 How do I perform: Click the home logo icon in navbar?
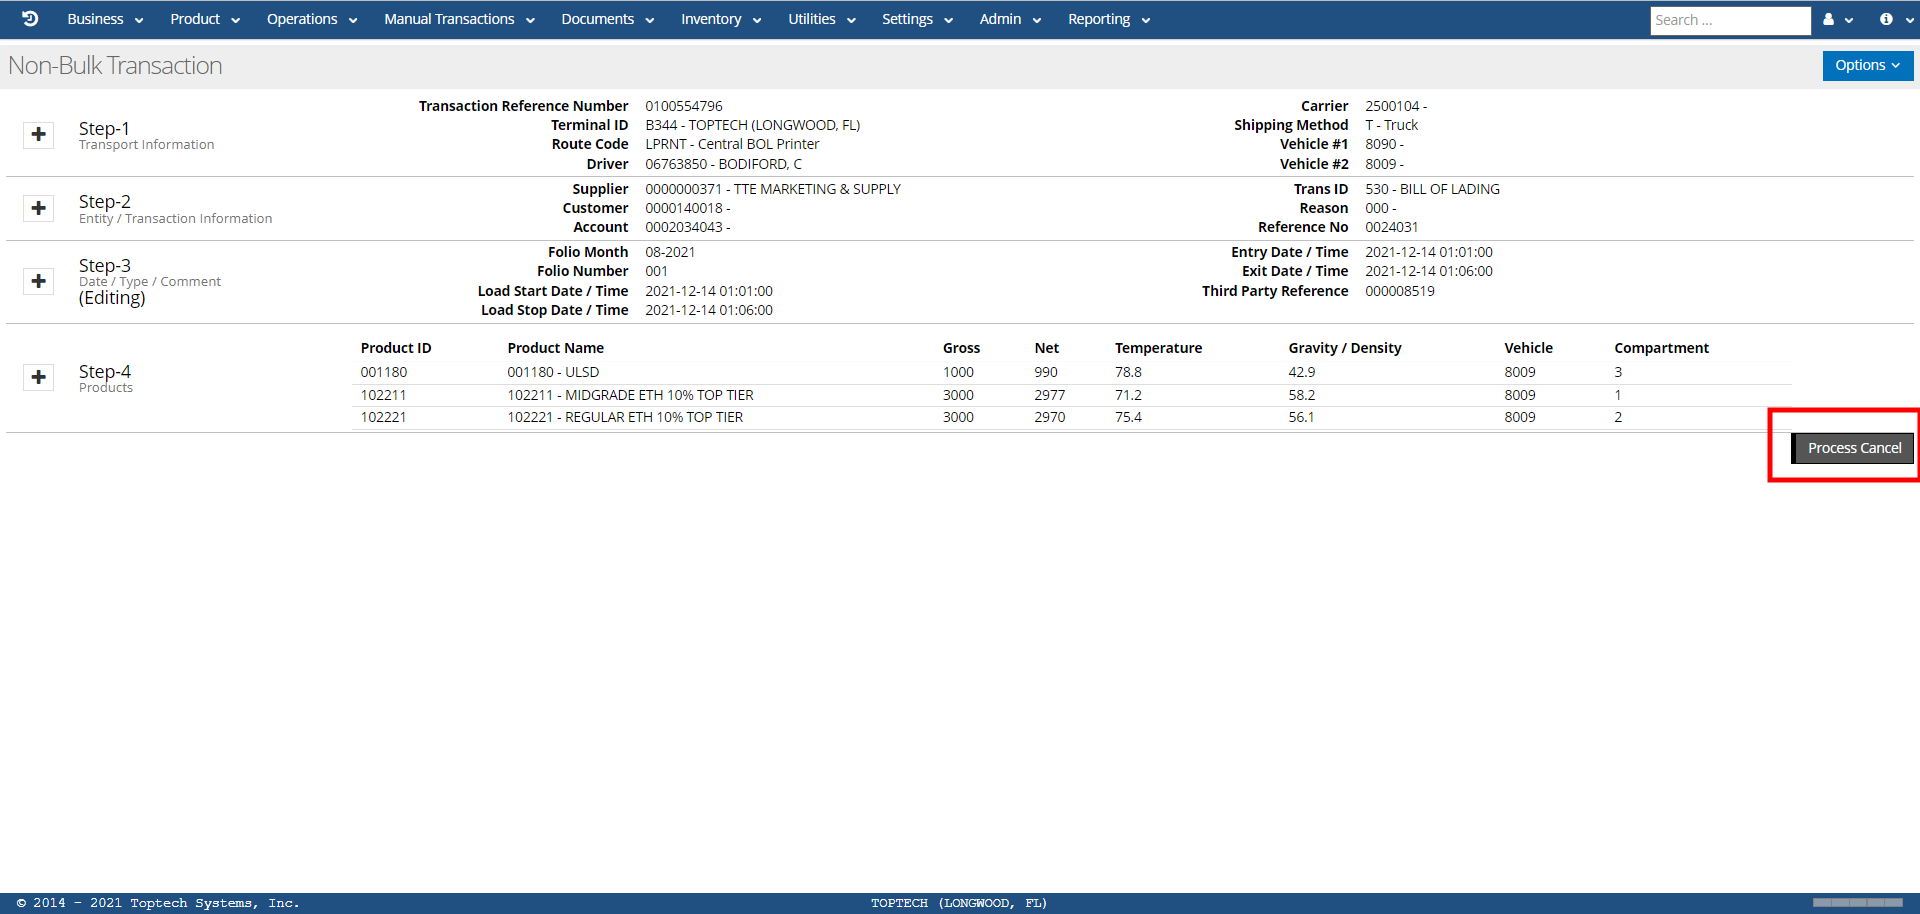pos(30,19)
